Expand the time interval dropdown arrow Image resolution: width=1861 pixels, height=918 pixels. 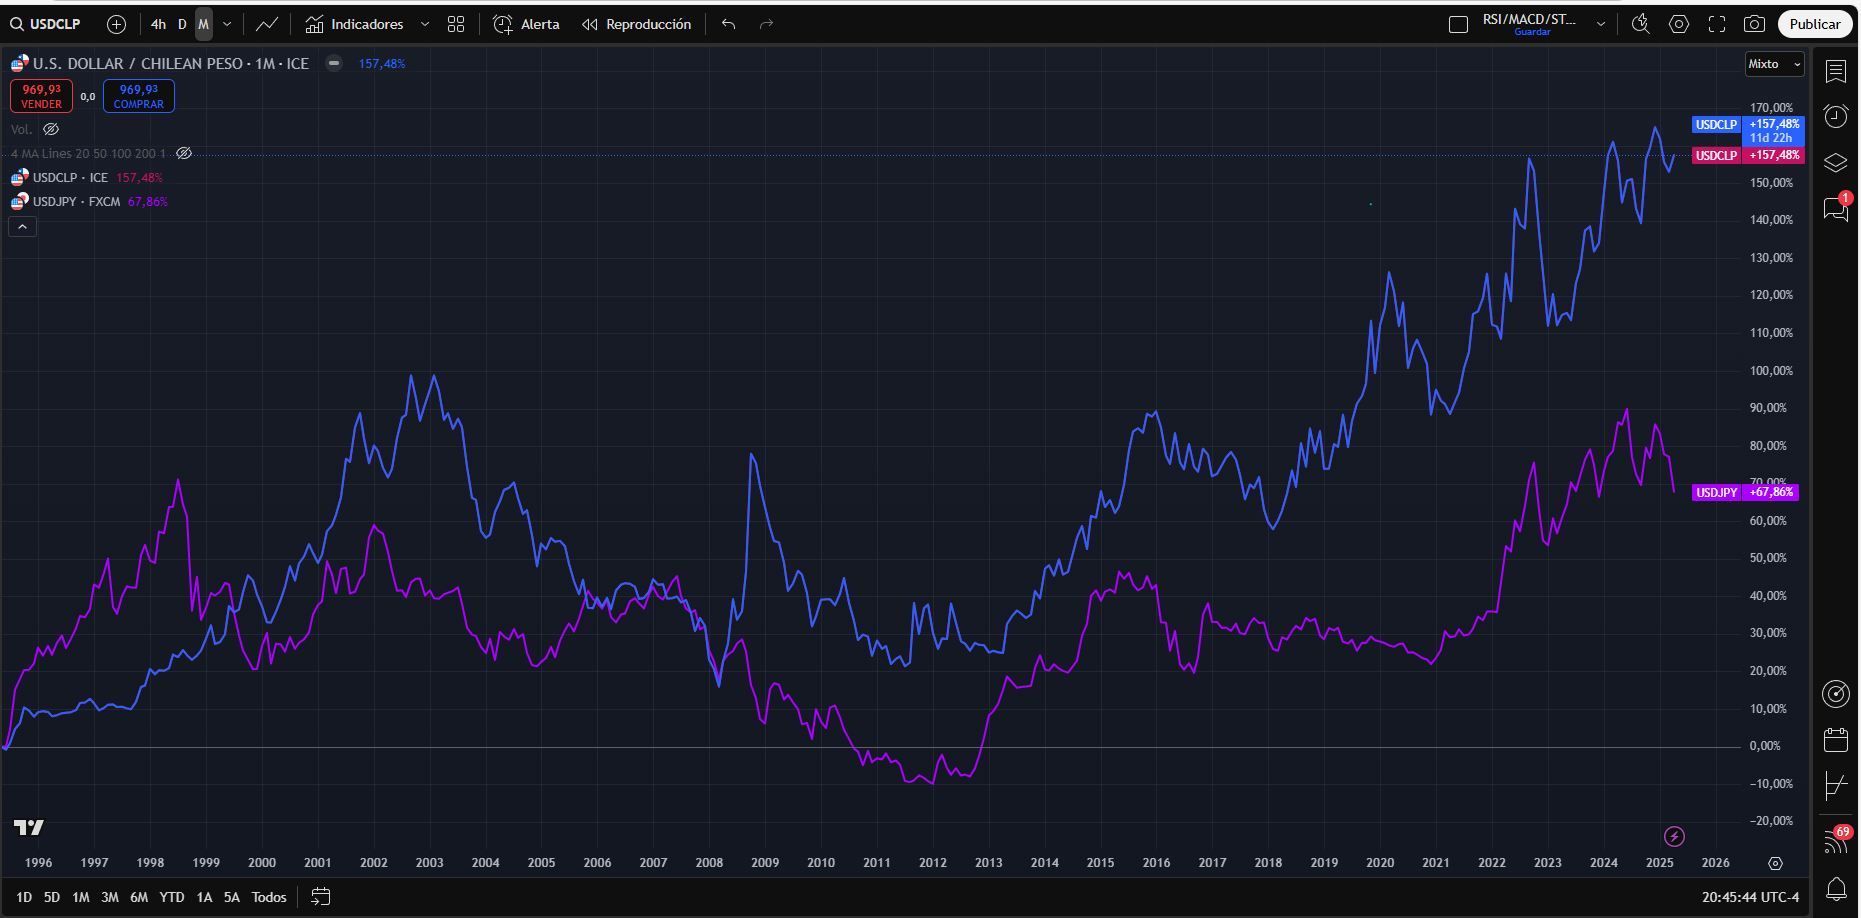click(227, 24)
